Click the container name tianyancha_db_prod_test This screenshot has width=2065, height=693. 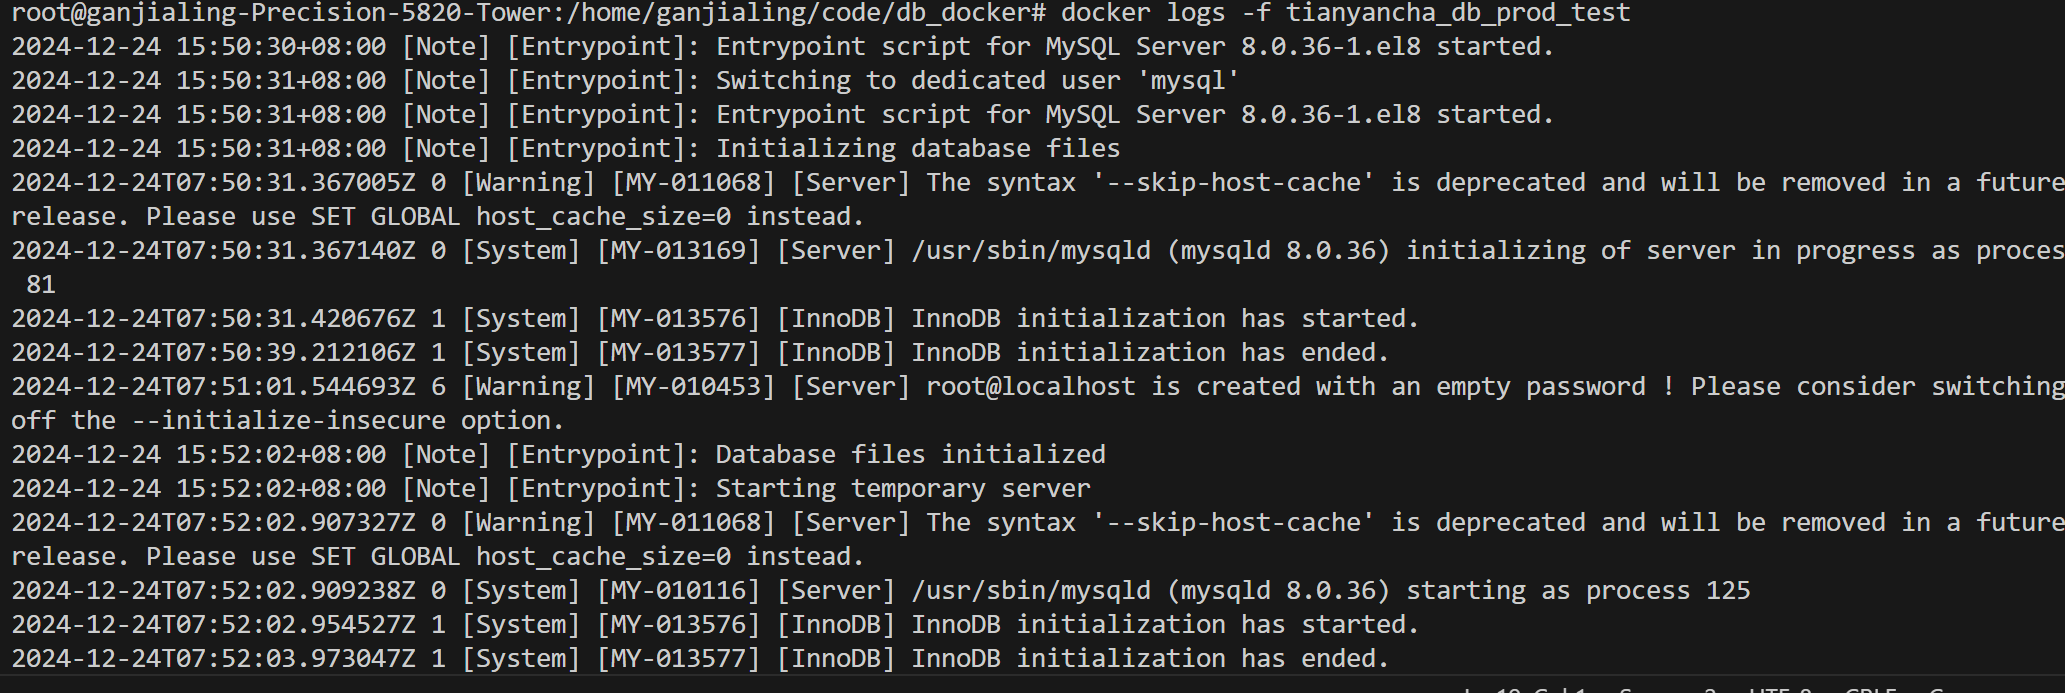click(x=1458, y=13)
